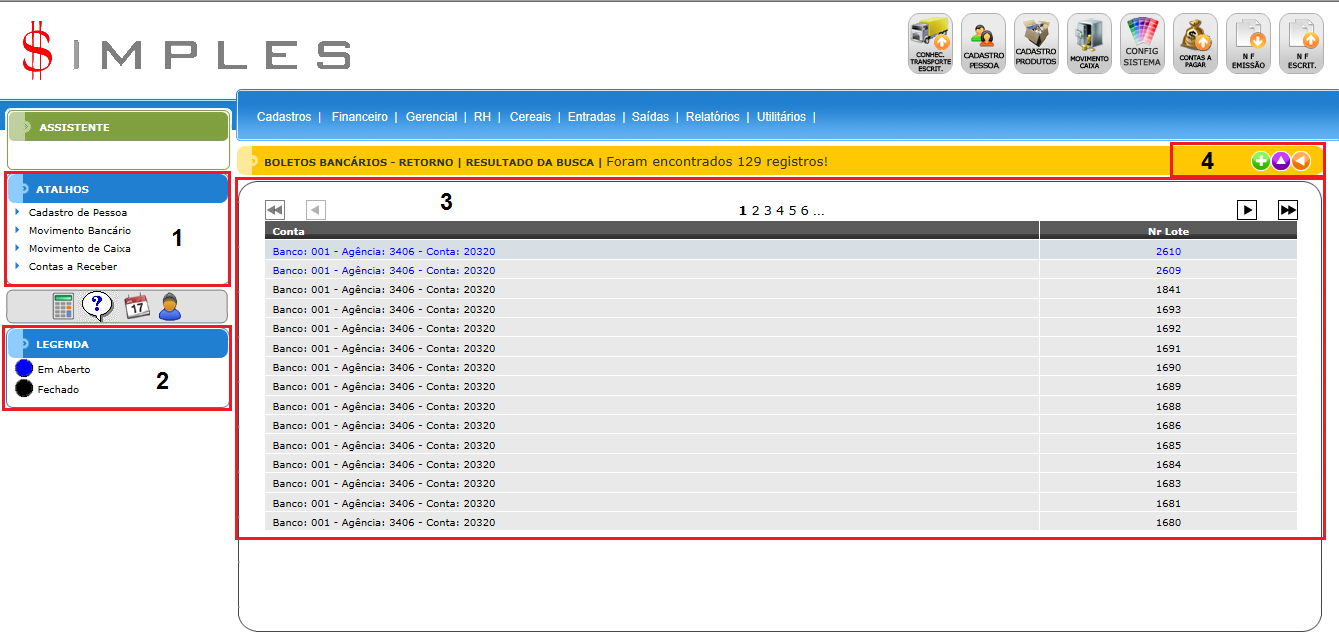Open the Movimento Bancário shortcut link
This screenshot has height=638, width=1339.
(79, 231)
